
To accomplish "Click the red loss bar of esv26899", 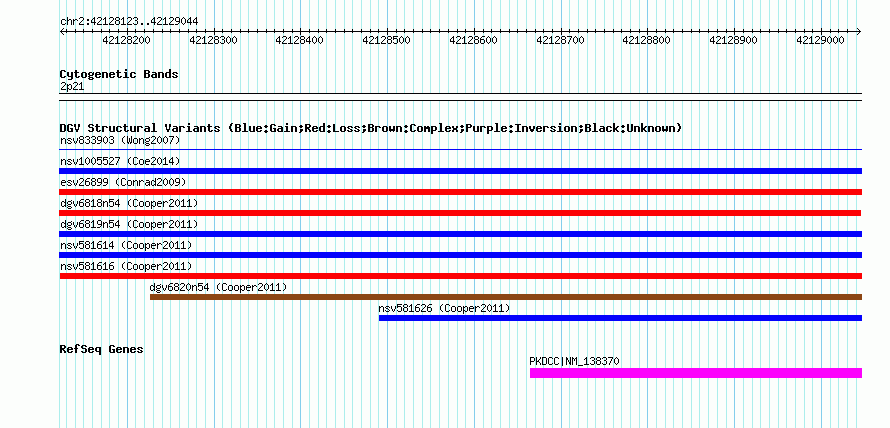I will [x=460, y=192].
